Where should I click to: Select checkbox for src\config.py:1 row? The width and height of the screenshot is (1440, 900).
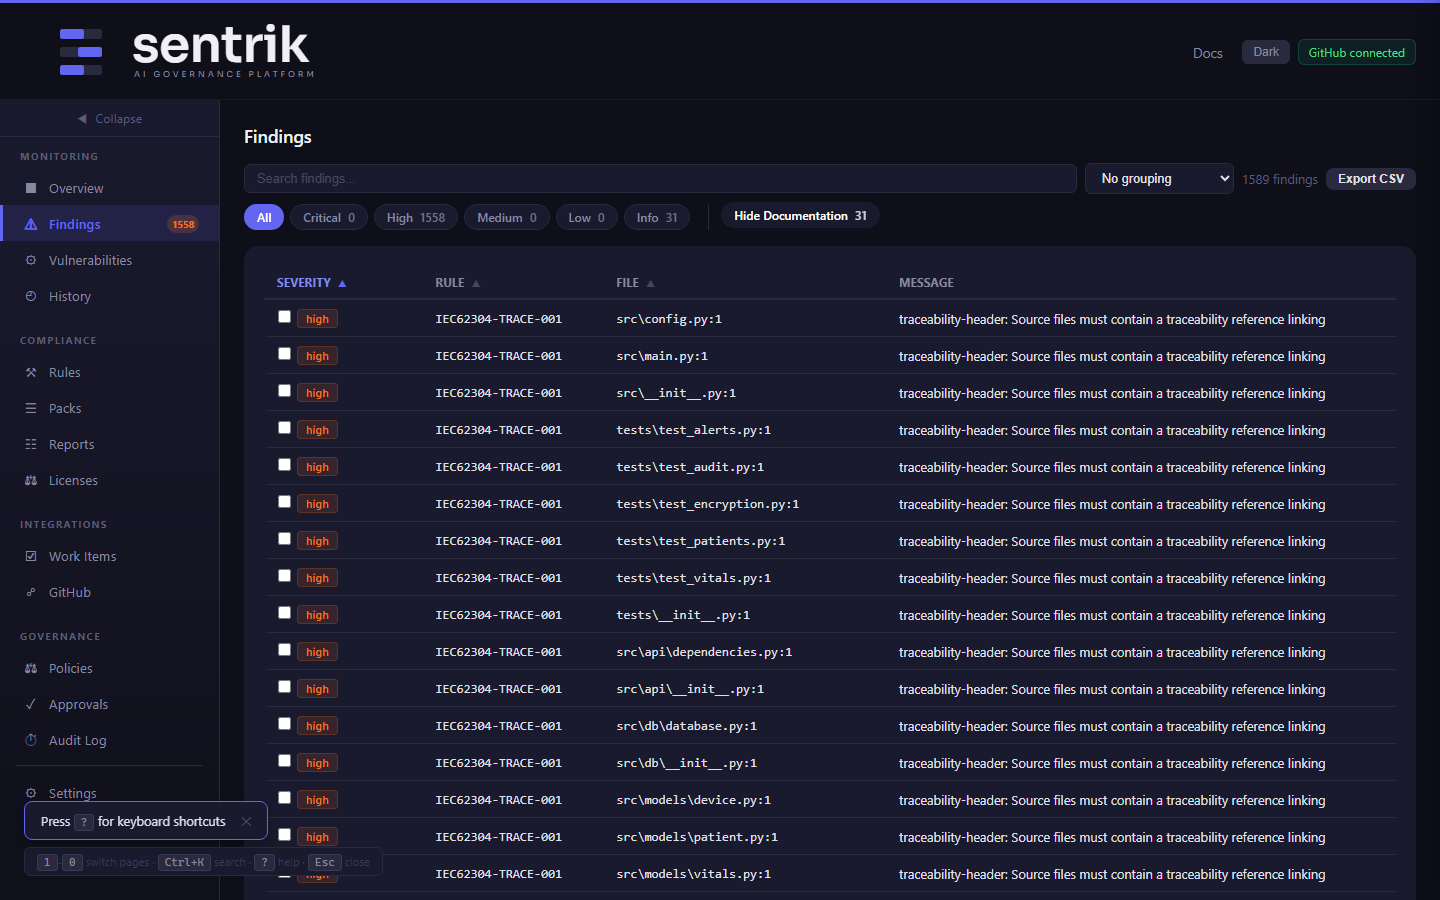click(x=284, y=317)
